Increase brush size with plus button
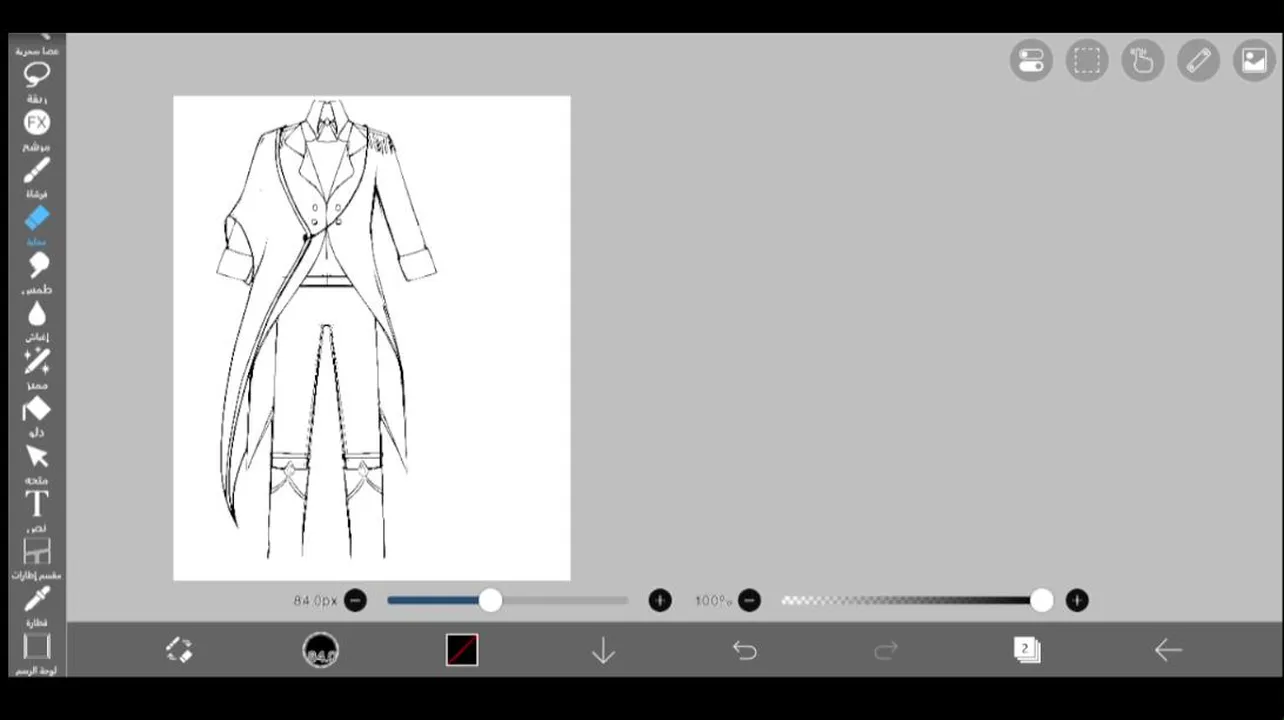This screenshot has height=720, width=1284. [x=660, y=600]
